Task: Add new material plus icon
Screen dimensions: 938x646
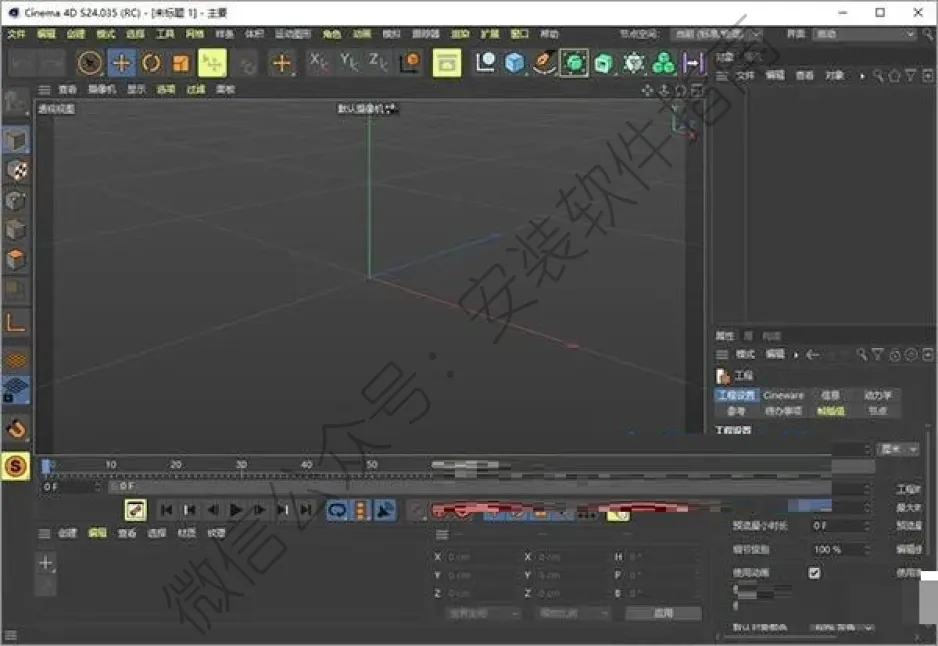Action: pyautogui.click(x=46, y=562)
